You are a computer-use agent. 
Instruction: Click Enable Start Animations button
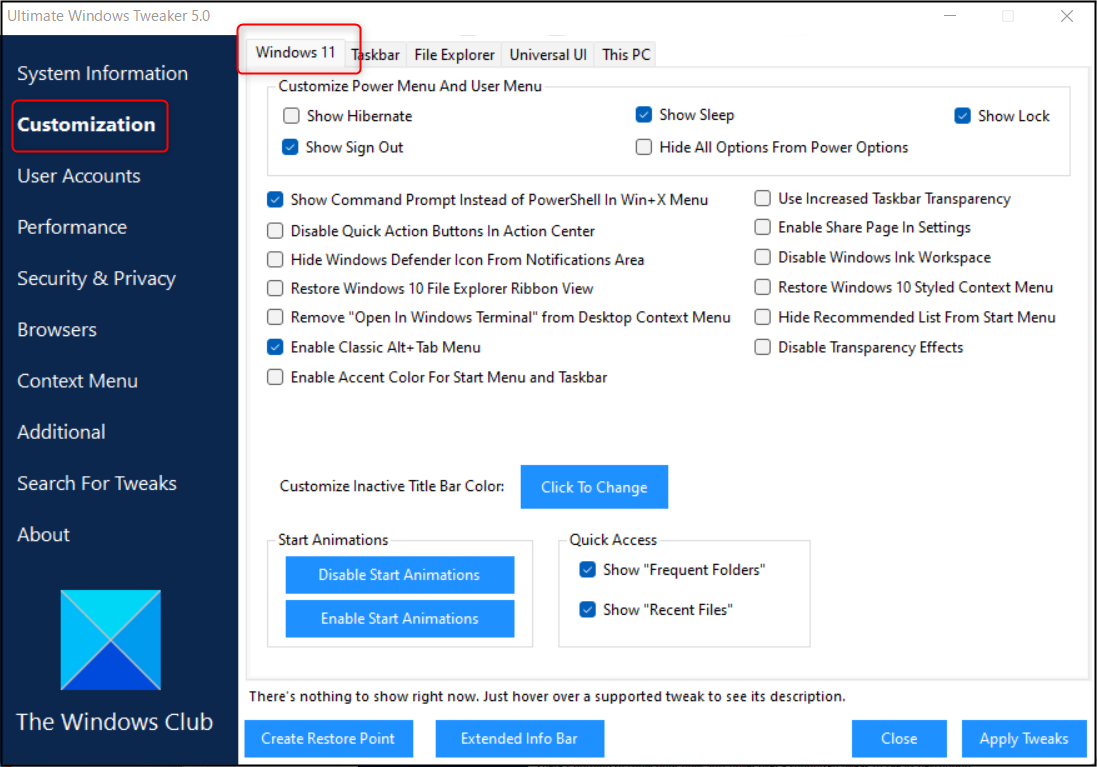[399, 619]
